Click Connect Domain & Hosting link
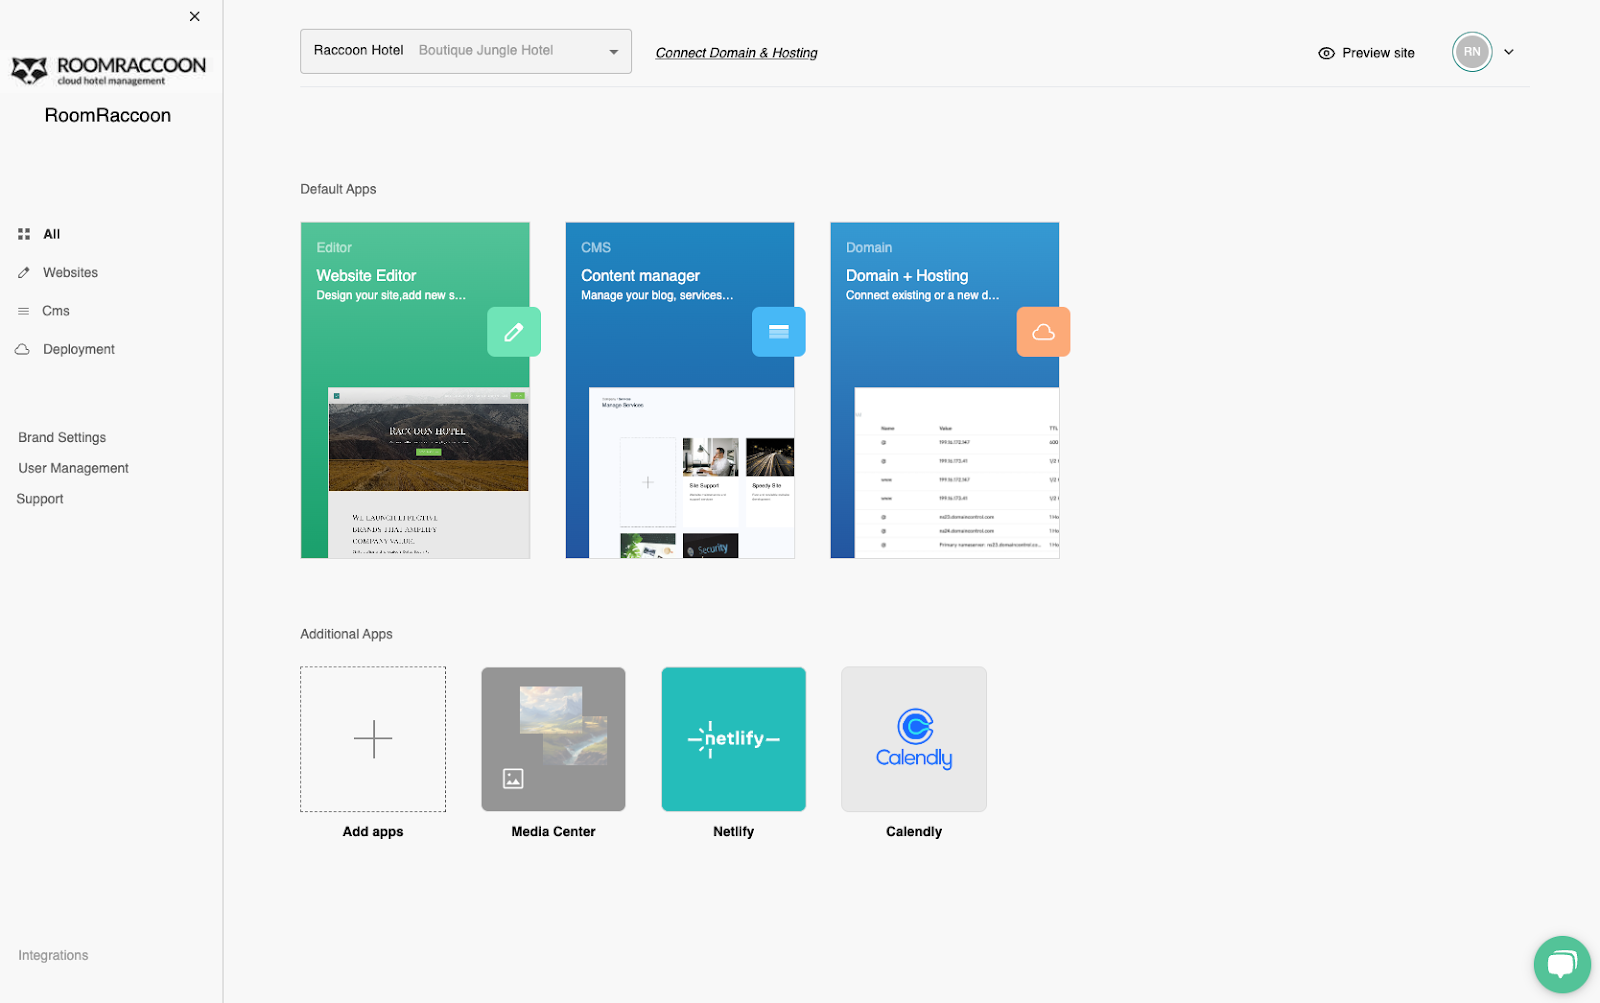Screen dimensions: 1600x1003 coord(736,53)
